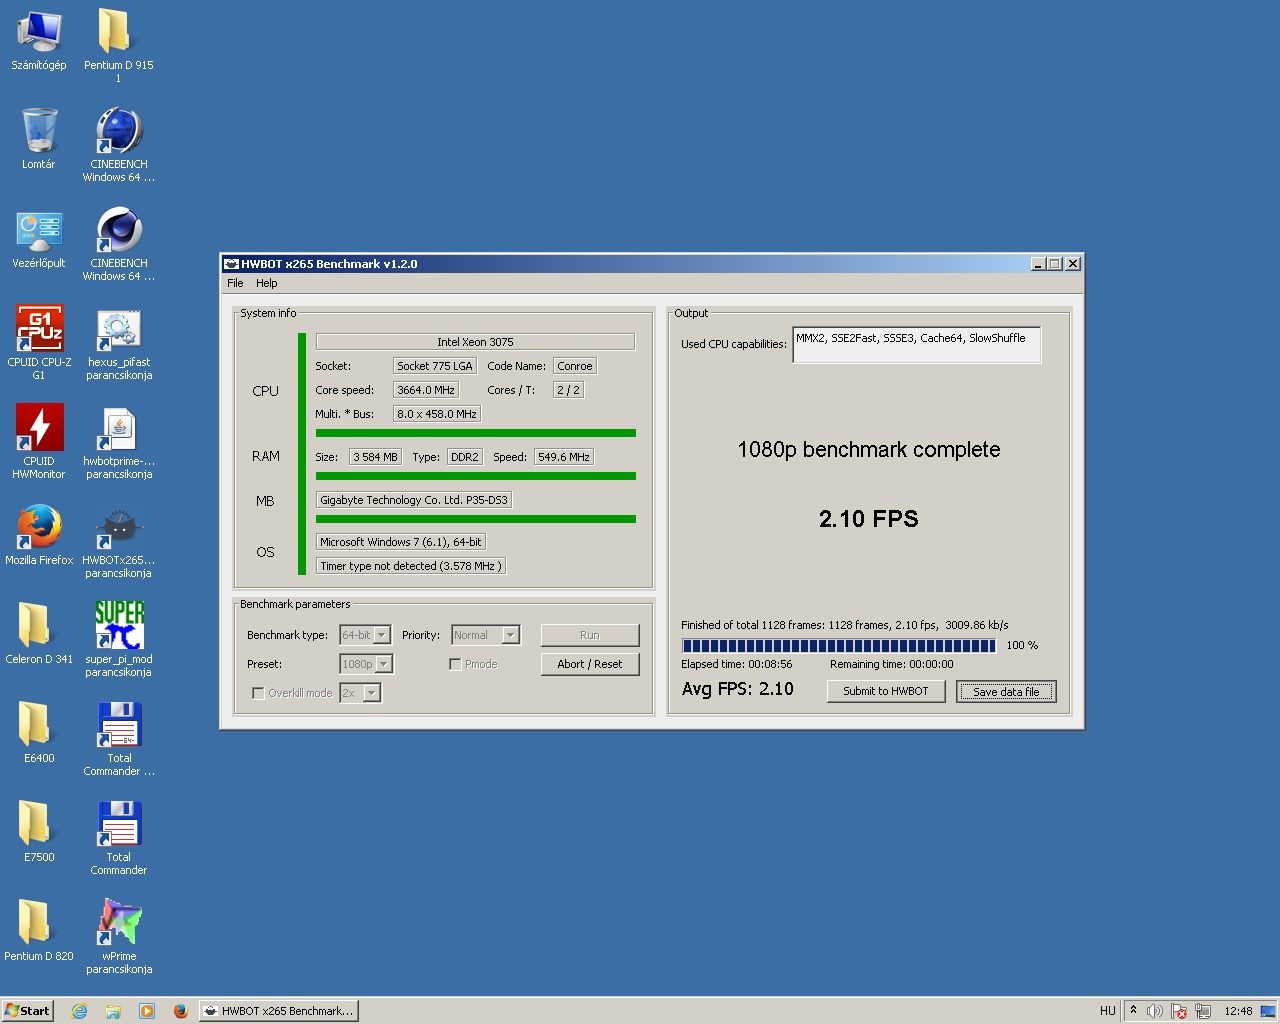Open the Pentium D 820 folder
The height and width of the screenshot is (1024, 1280).
[38, 931]
